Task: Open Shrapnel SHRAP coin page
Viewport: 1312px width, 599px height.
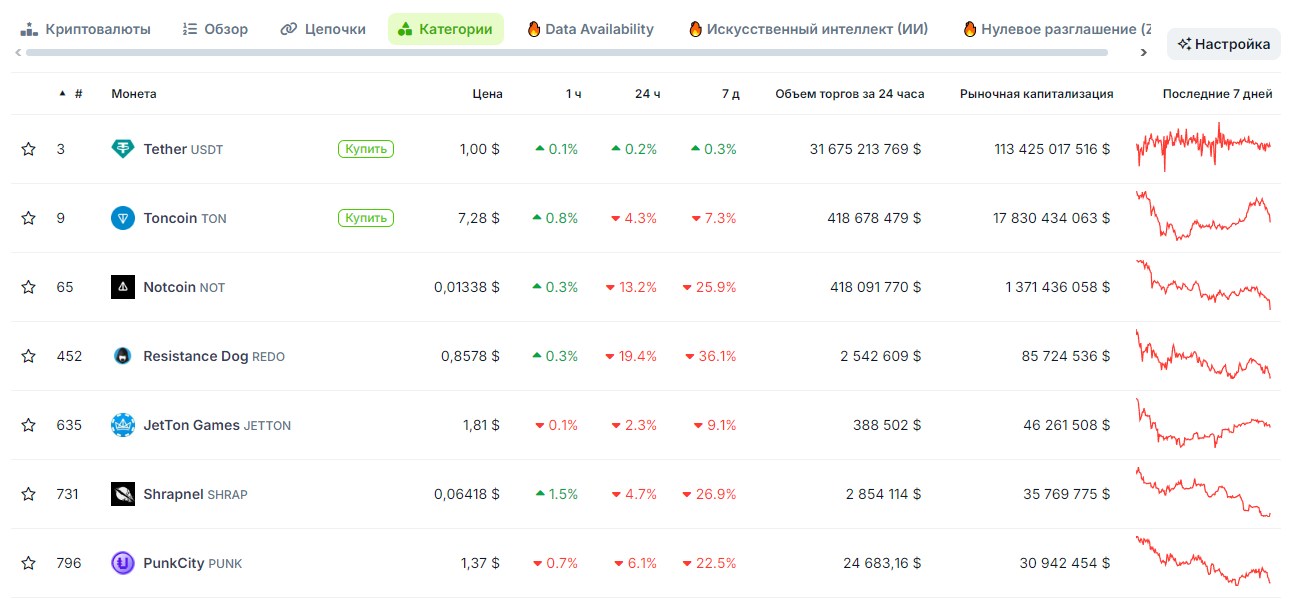Action: 196,494
